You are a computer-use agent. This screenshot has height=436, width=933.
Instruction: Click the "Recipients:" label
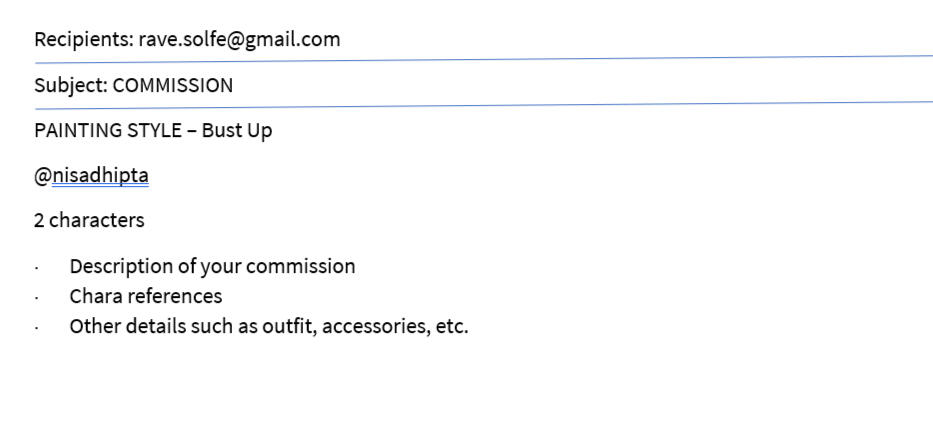point(84,39)
